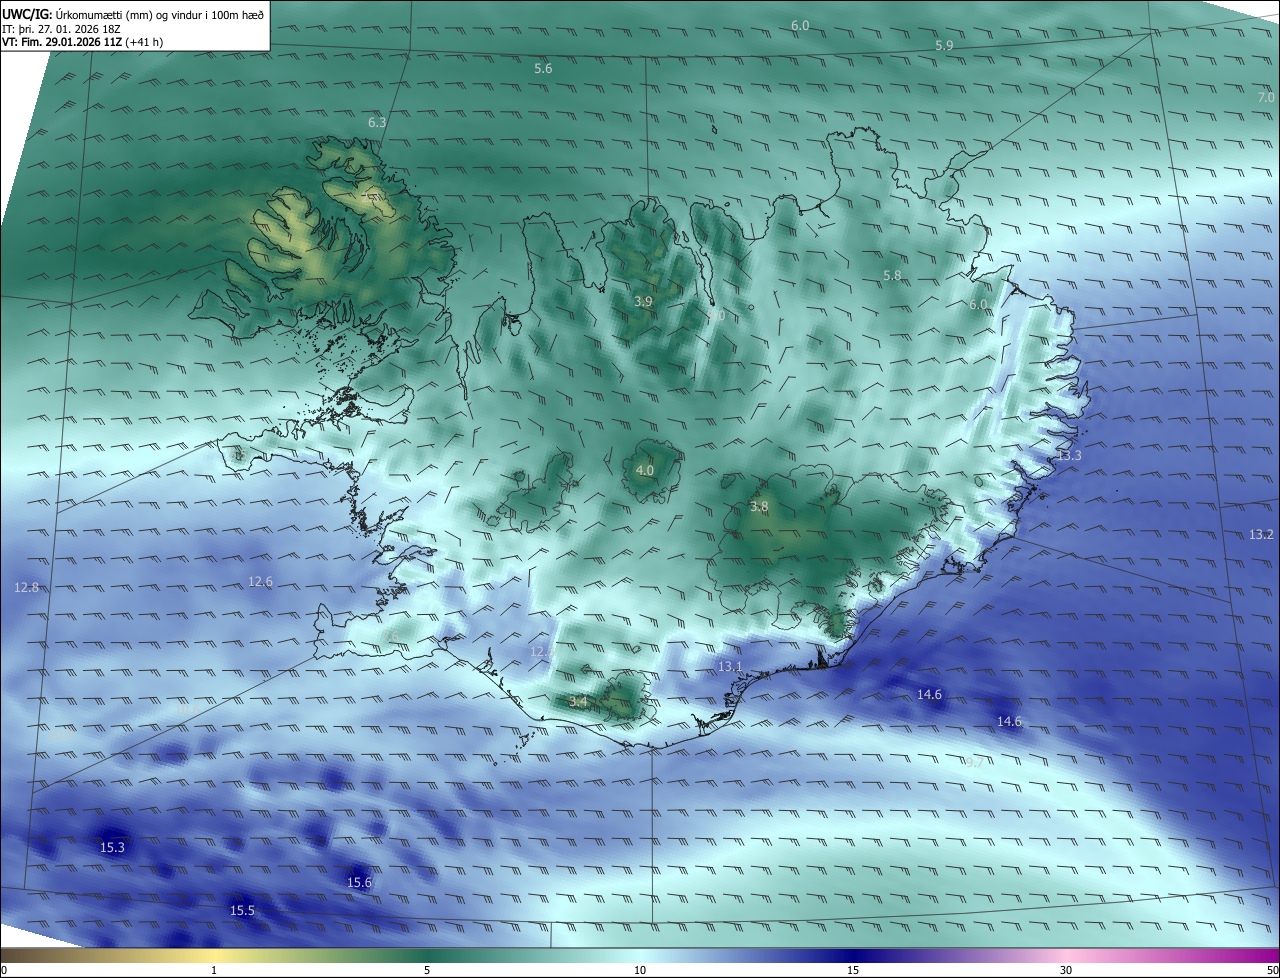Click the 12.8 value label on the map
This screenshot has height=978, width=1280.
[x=27, y=587]
